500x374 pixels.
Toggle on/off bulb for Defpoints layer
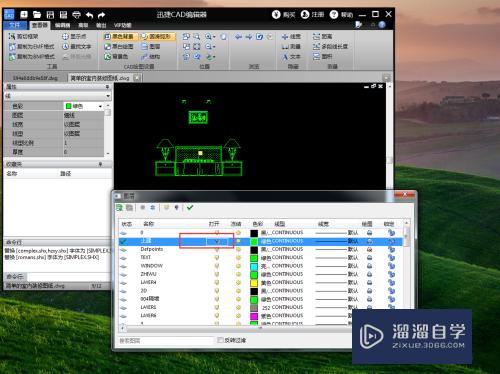click(217, 249)
